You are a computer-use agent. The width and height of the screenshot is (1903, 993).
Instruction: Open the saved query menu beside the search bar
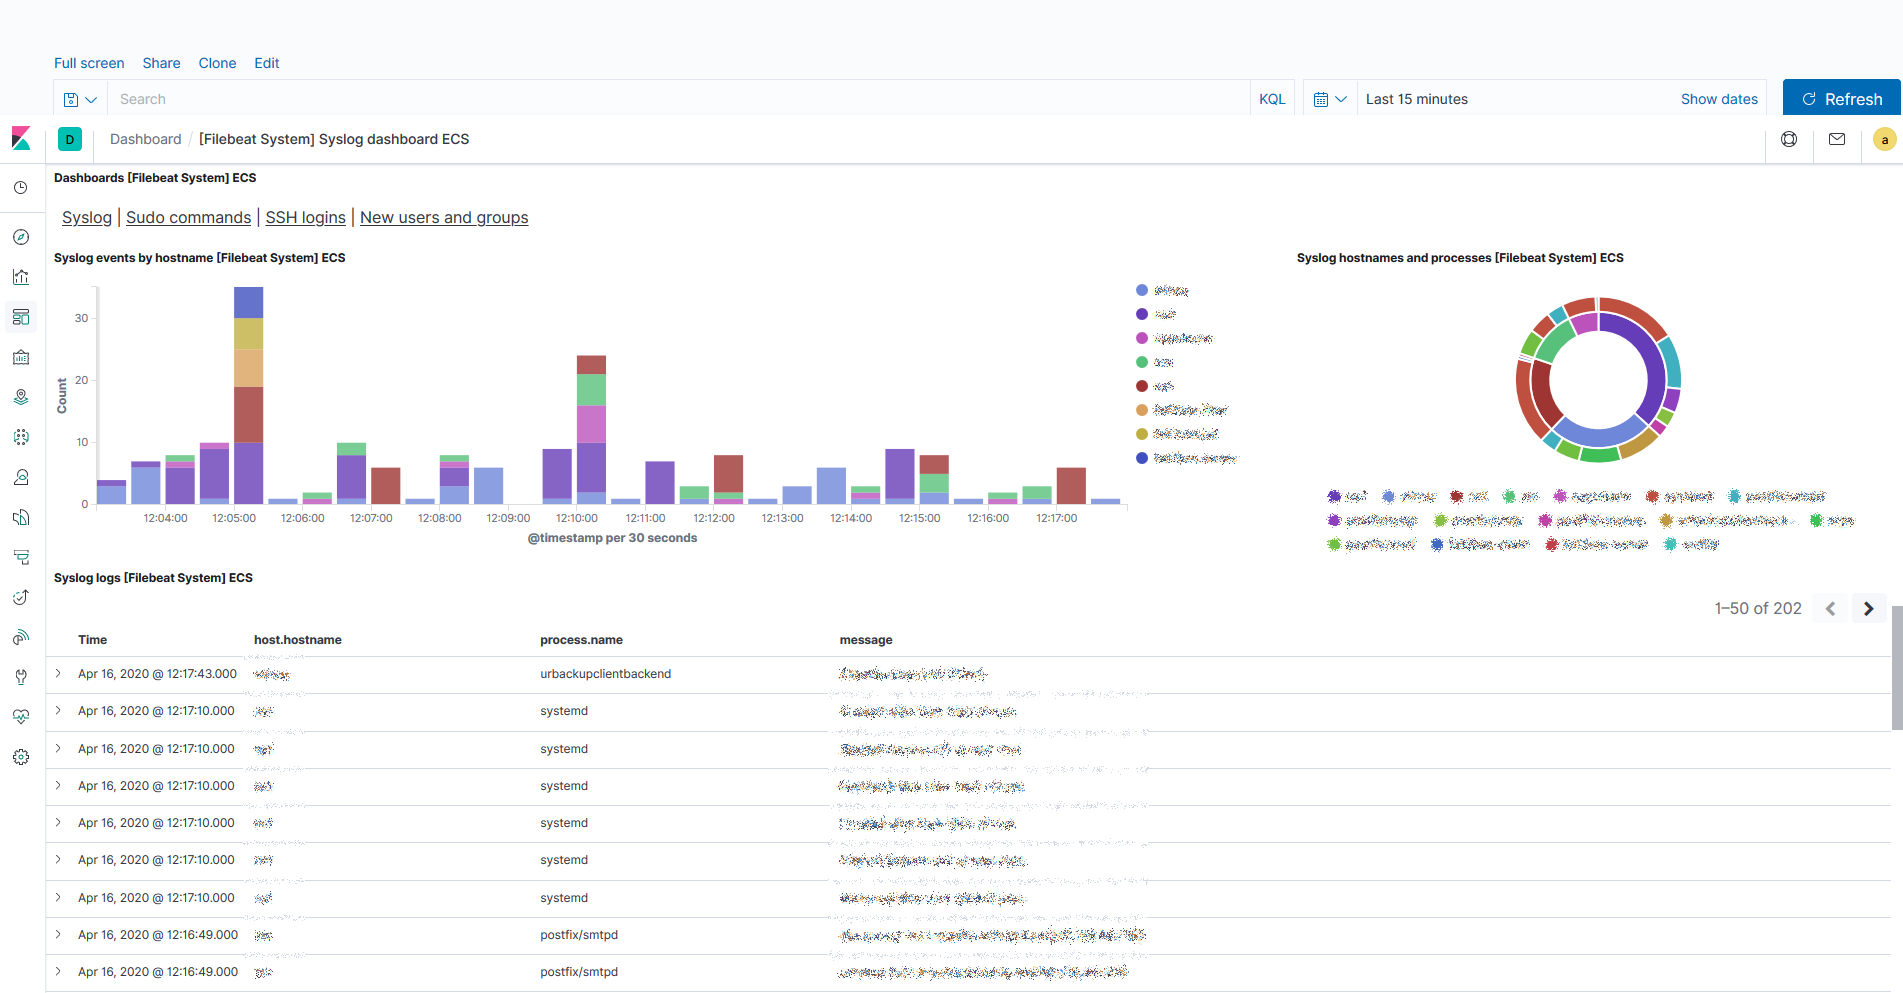80,99
